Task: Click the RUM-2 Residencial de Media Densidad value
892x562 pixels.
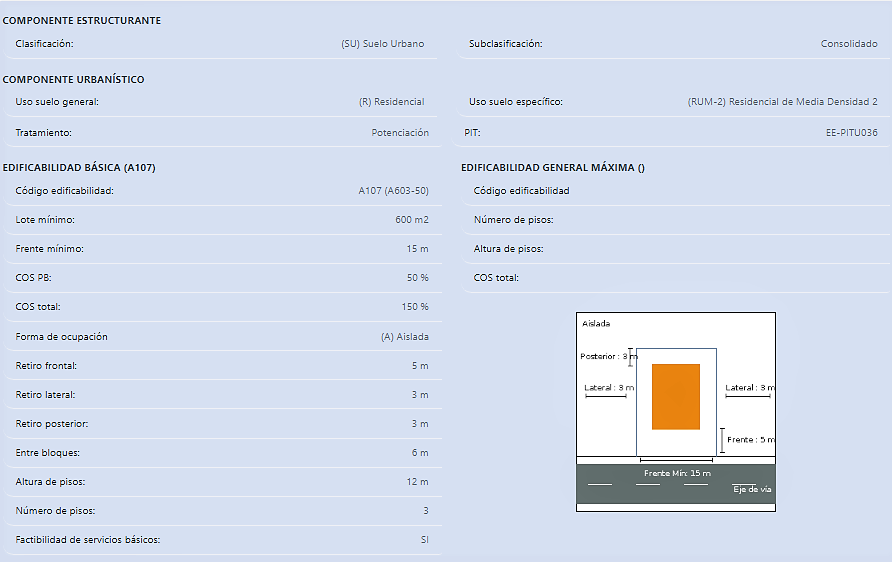Action: pos(782,102)
